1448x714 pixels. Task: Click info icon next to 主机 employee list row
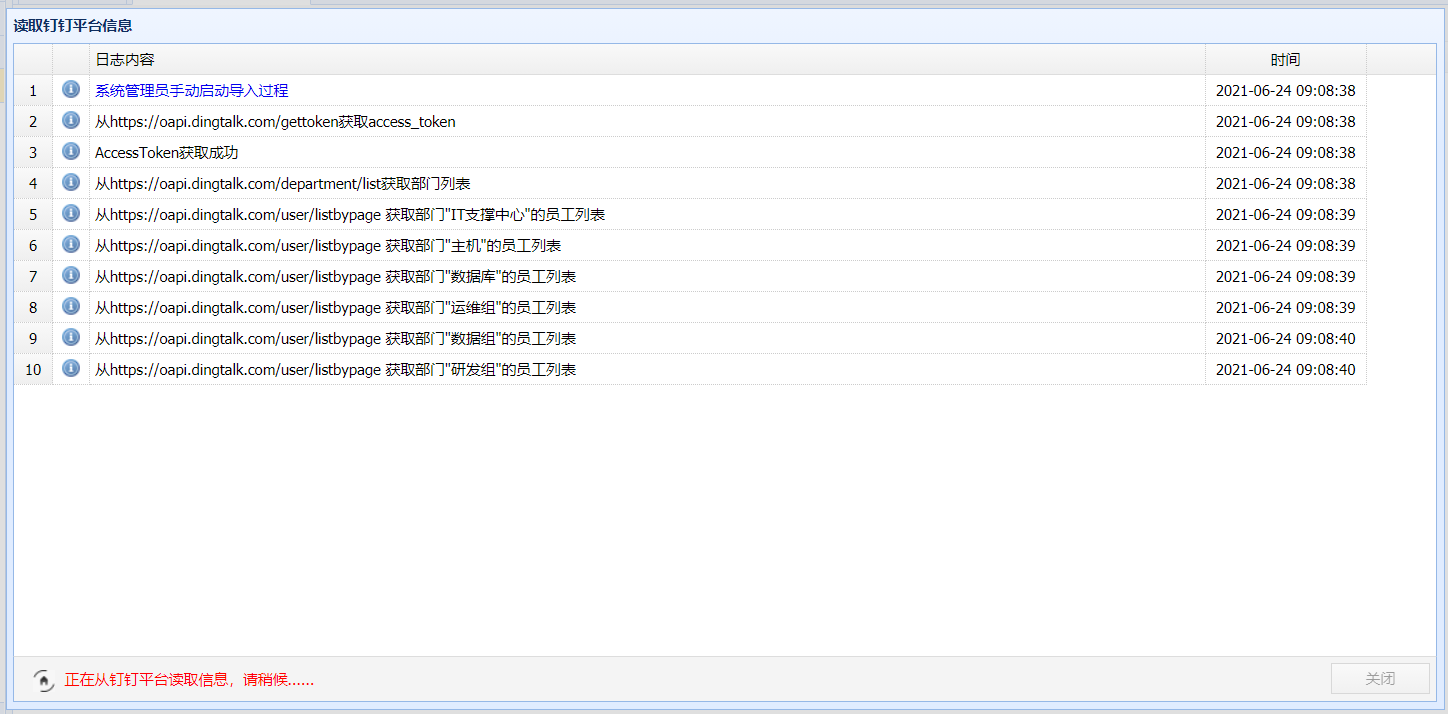pos(71,244)
